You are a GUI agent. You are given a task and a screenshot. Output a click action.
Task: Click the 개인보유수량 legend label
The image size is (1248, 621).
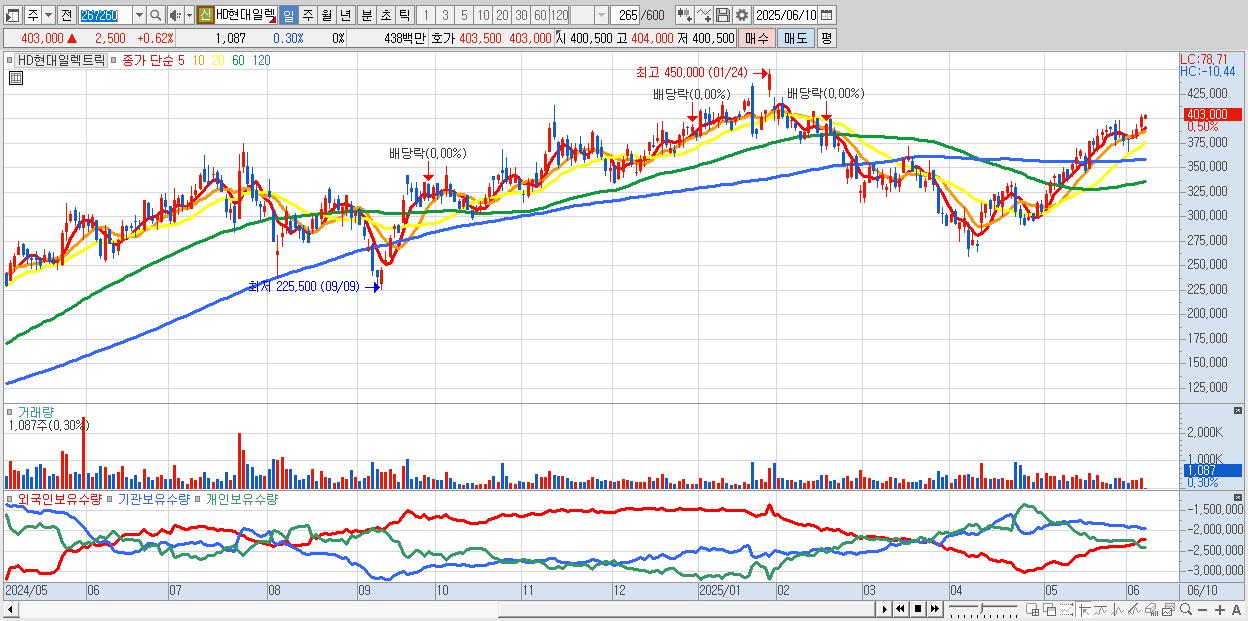coord(241,498)
